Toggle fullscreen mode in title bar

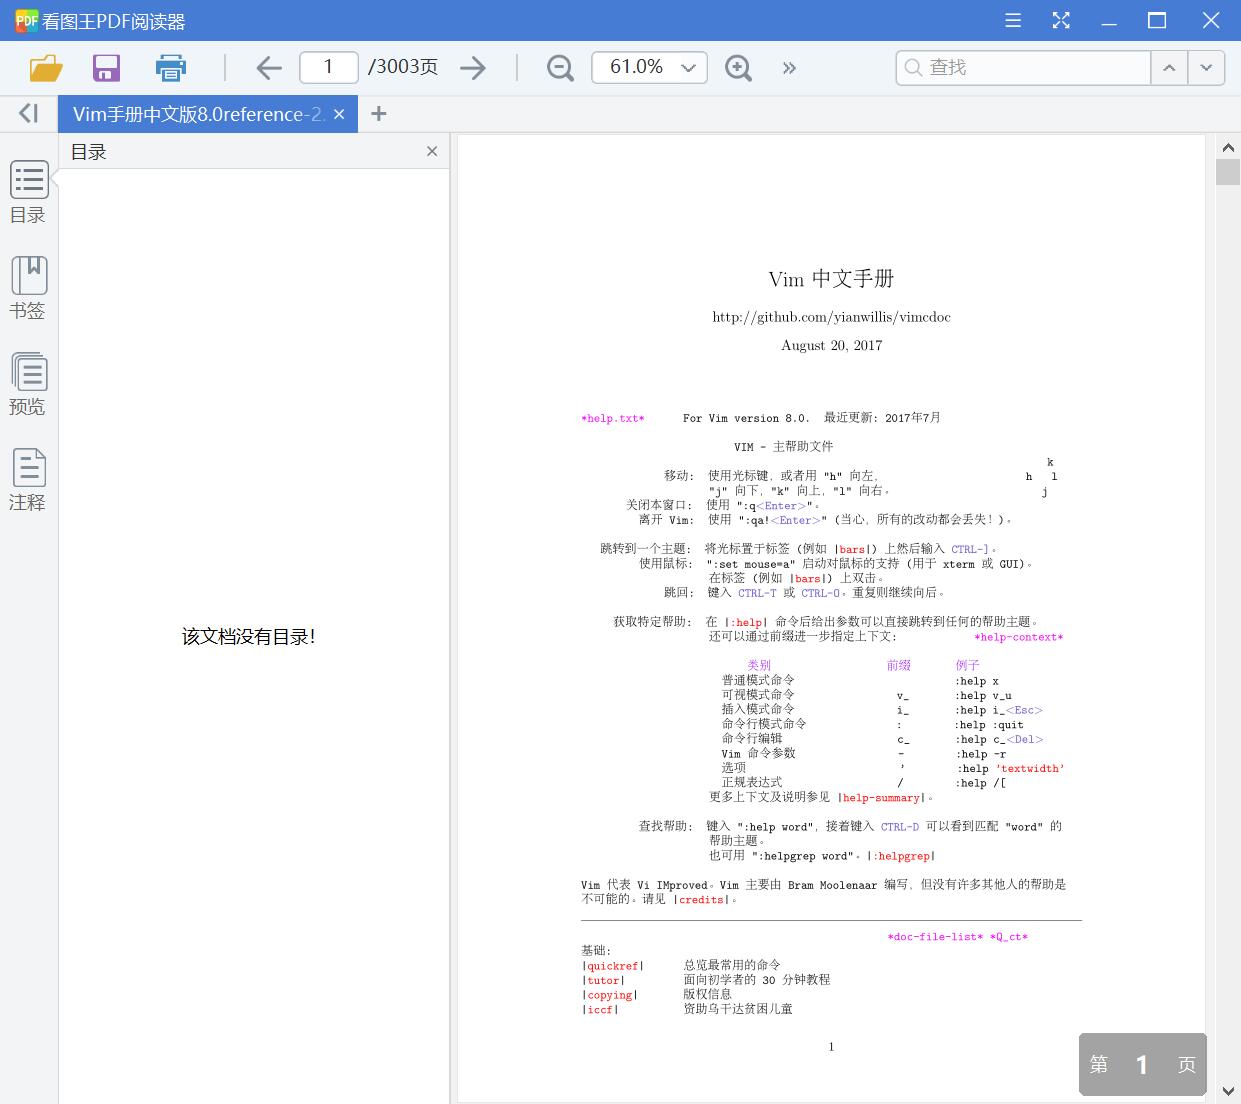coord(1061,21)
